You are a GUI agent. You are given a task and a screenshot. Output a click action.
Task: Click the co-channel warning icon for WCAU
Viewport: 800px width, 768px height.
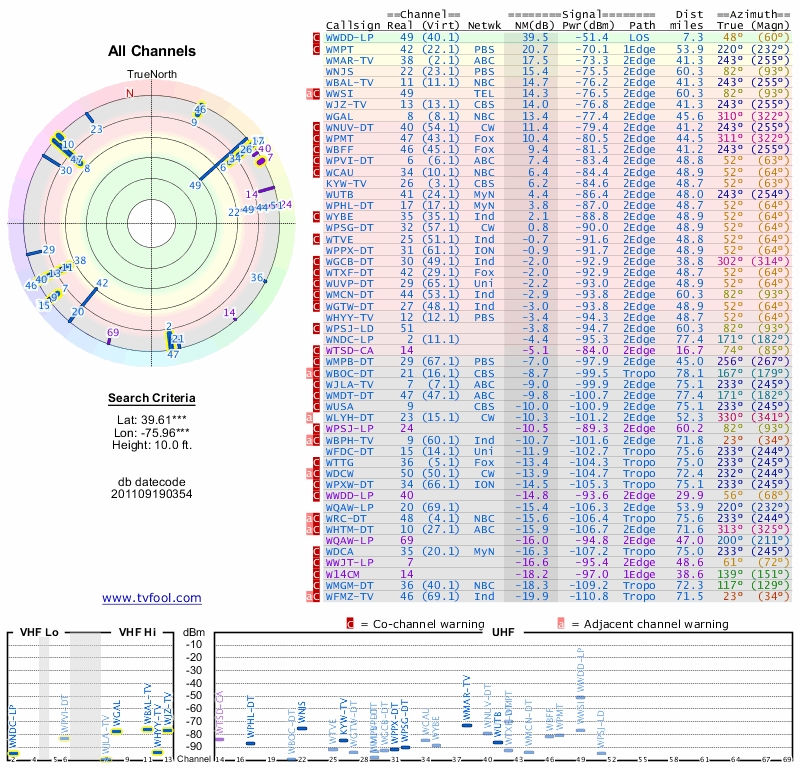pyautogui.click(x=316, y=172)
